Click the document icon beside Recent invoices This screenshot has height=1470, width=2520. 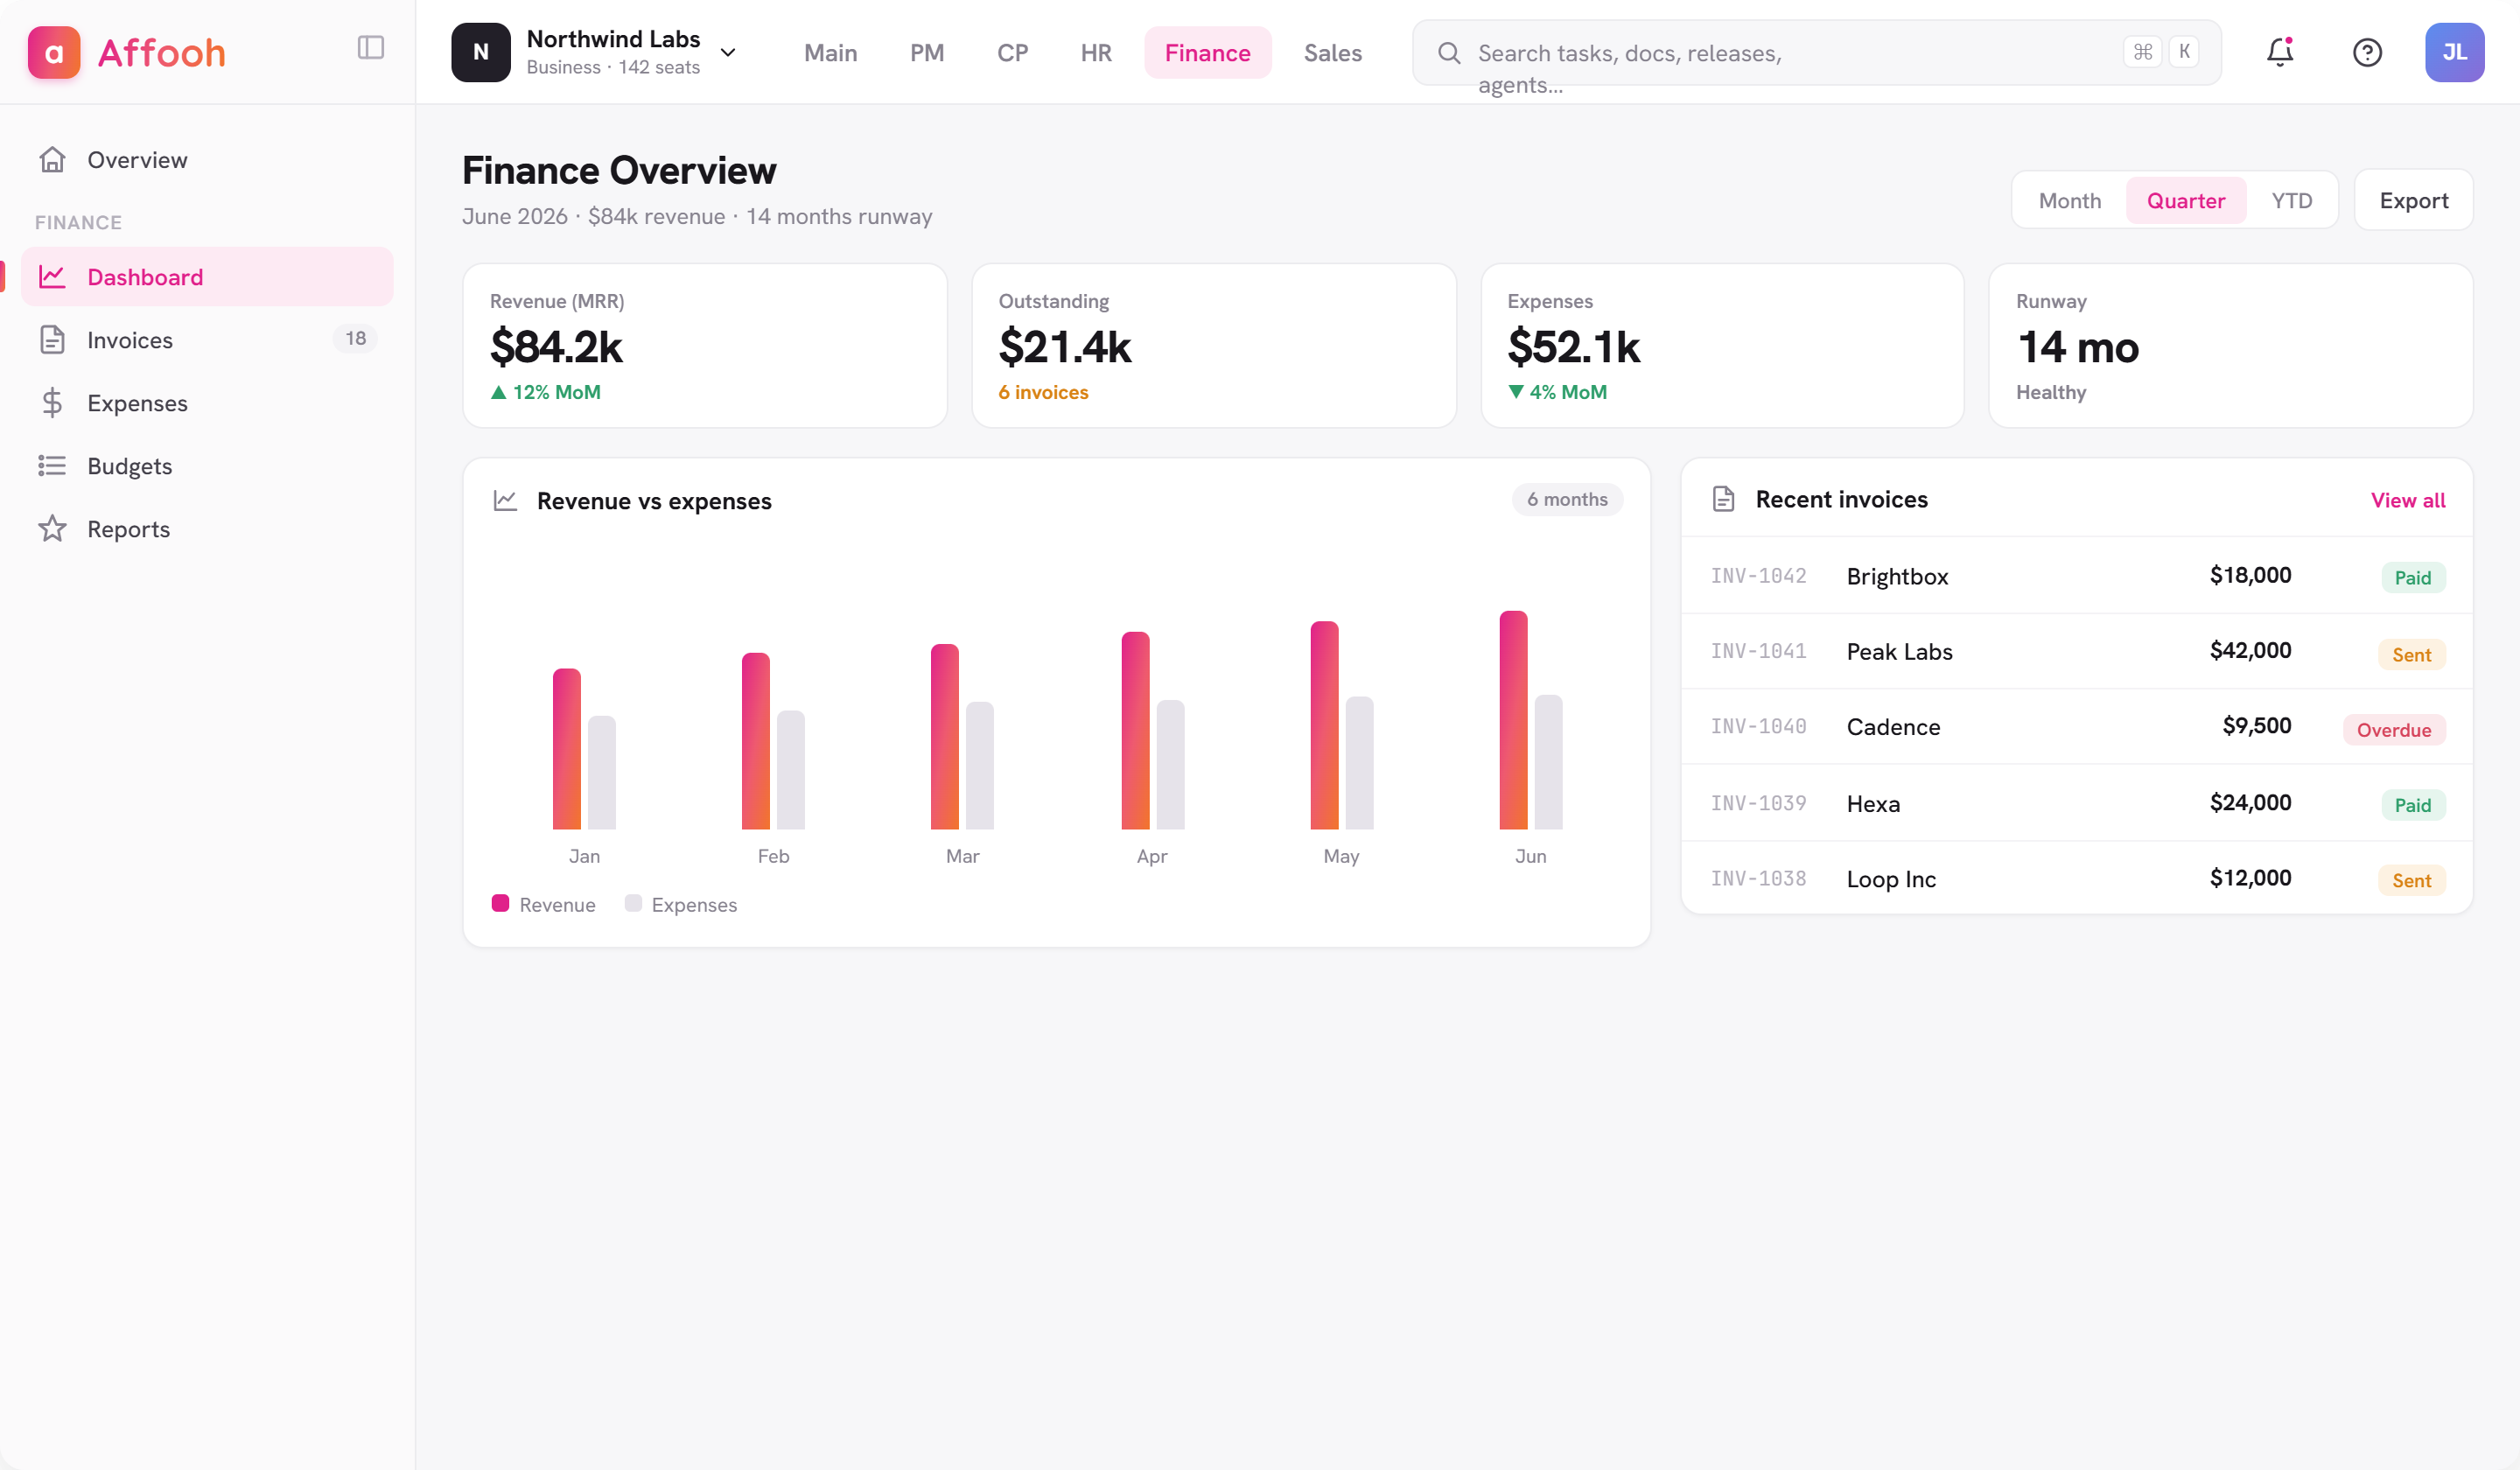click(x=1723, y=498)
